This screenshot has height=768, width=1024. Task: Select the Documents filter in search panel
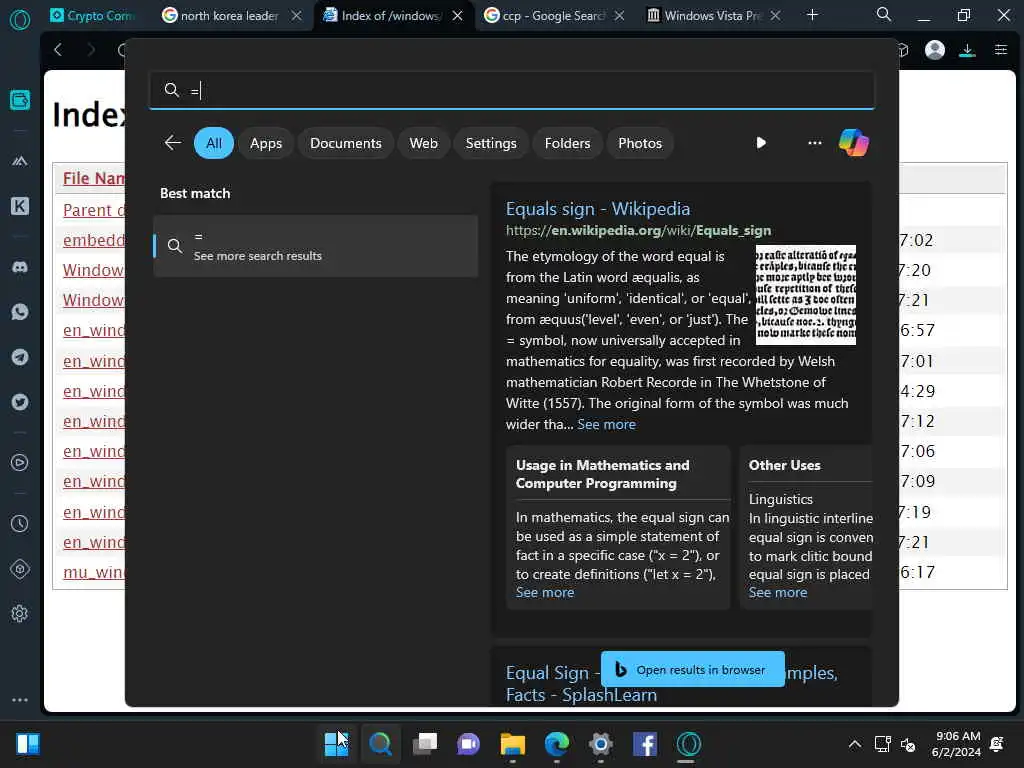coord(345,143)
